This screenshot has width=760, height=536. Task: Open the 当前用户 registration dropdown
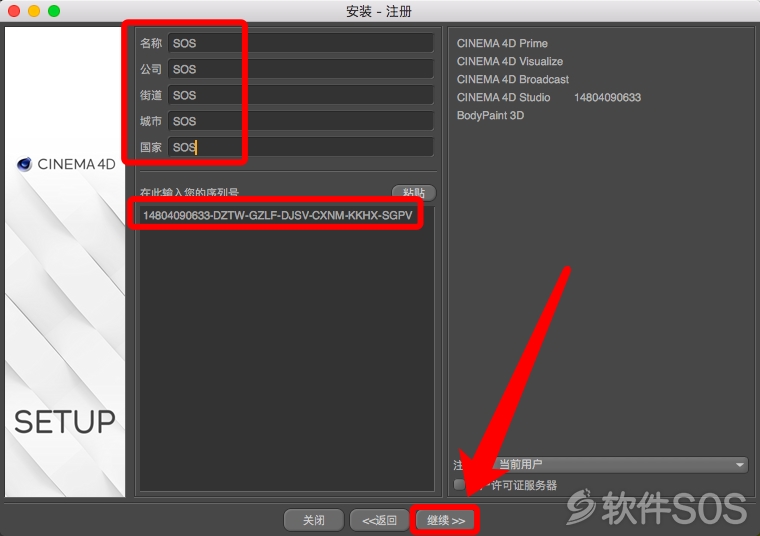click(620, 465)
